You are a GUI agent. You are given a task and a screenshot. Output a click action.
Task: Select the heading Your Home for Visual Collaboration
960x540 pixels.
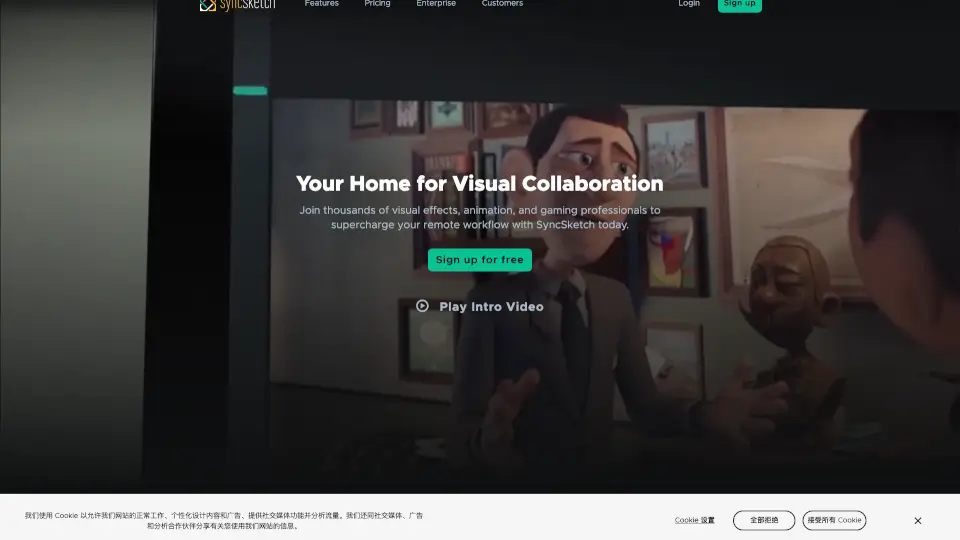[479, 184]
